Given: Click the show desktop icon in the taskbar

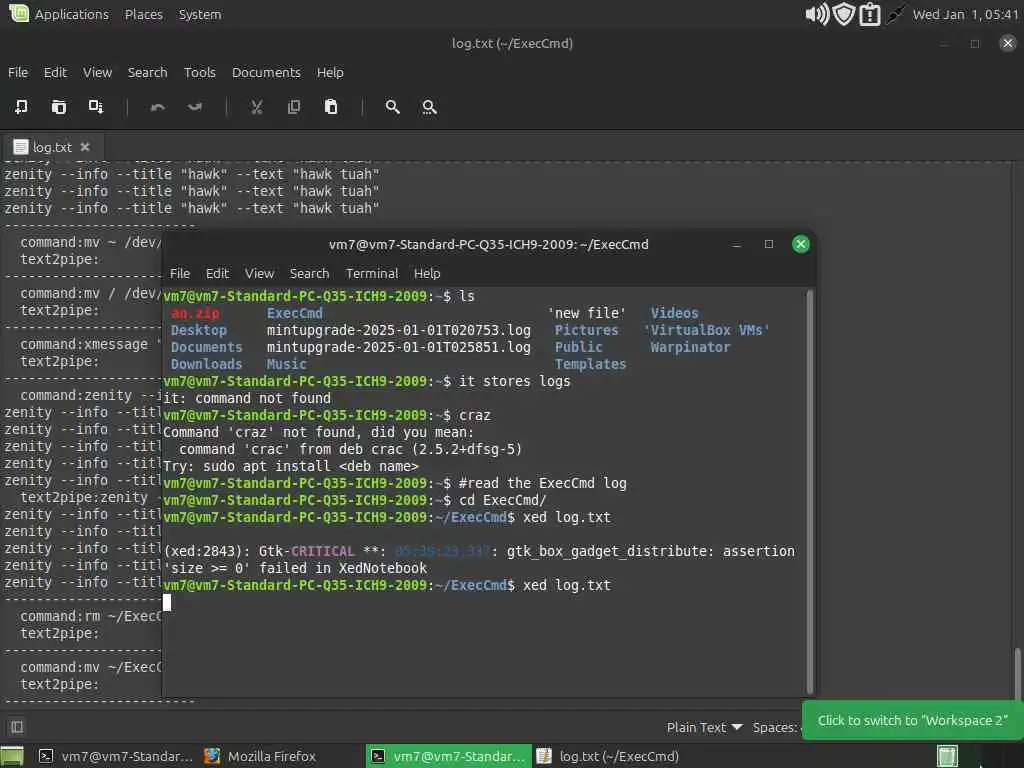Looking at the screenshot, I should 12,756.
